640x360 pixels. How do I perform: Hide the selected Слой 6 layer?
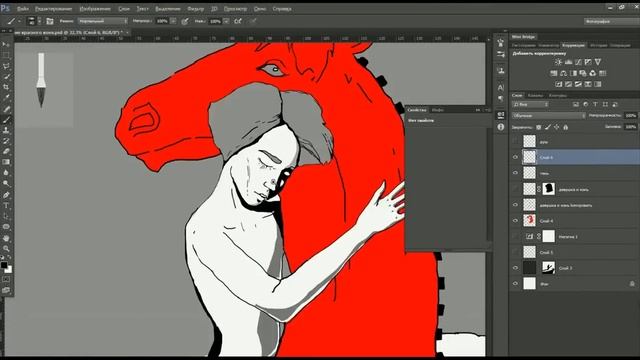[x=515, y=157]
